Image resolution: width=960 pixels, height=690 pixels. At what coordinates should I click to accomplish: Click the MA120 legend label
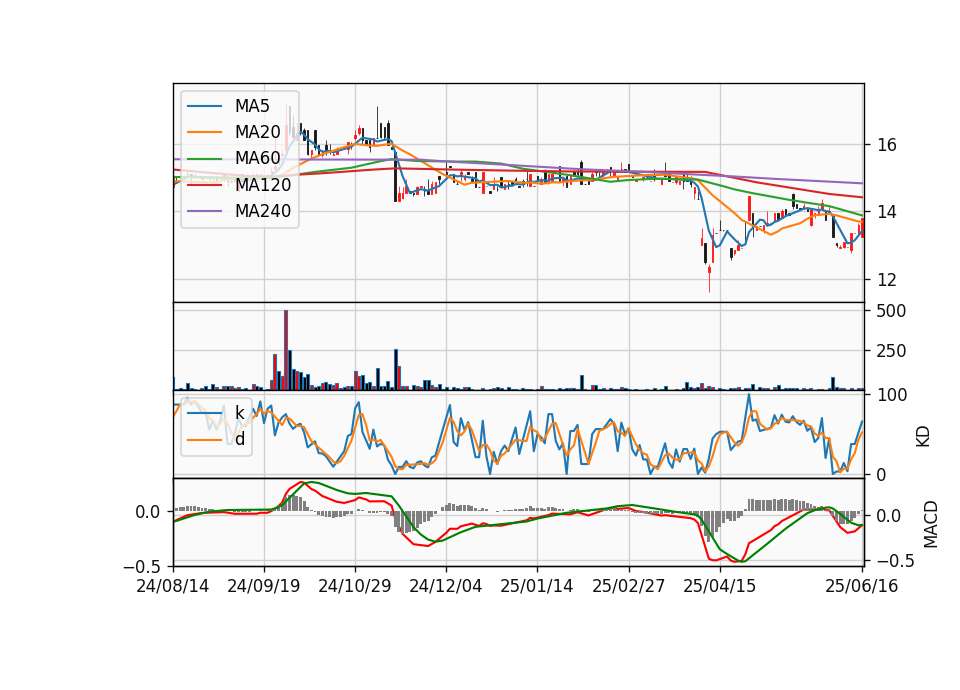pyautogui.click(x=263, y=185)
